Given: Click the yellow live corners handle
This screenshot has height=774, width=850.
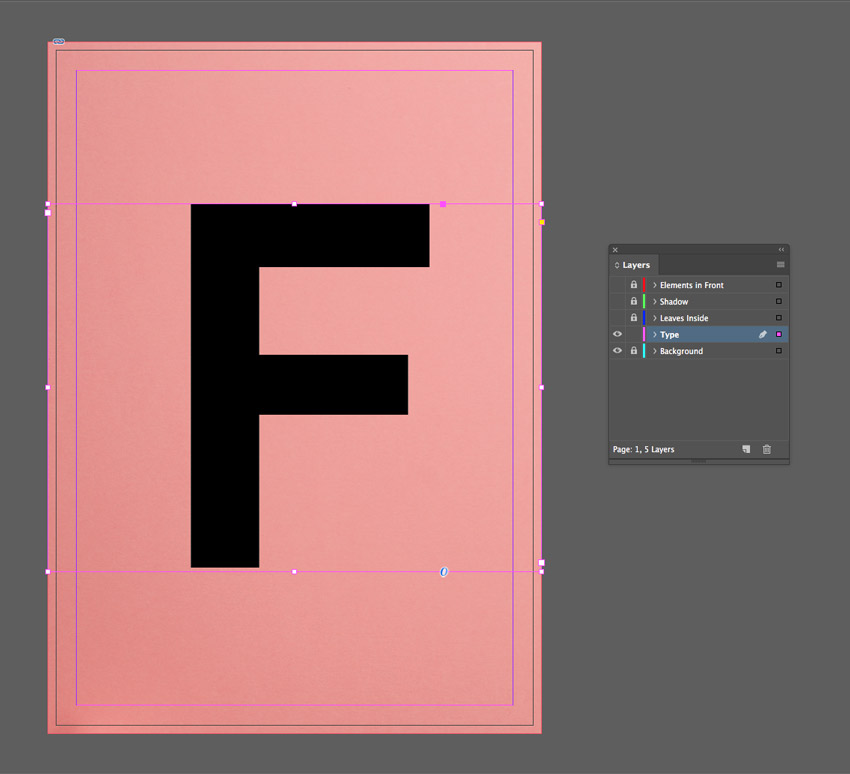Looking at the screenshot, I should click(542, 222).
